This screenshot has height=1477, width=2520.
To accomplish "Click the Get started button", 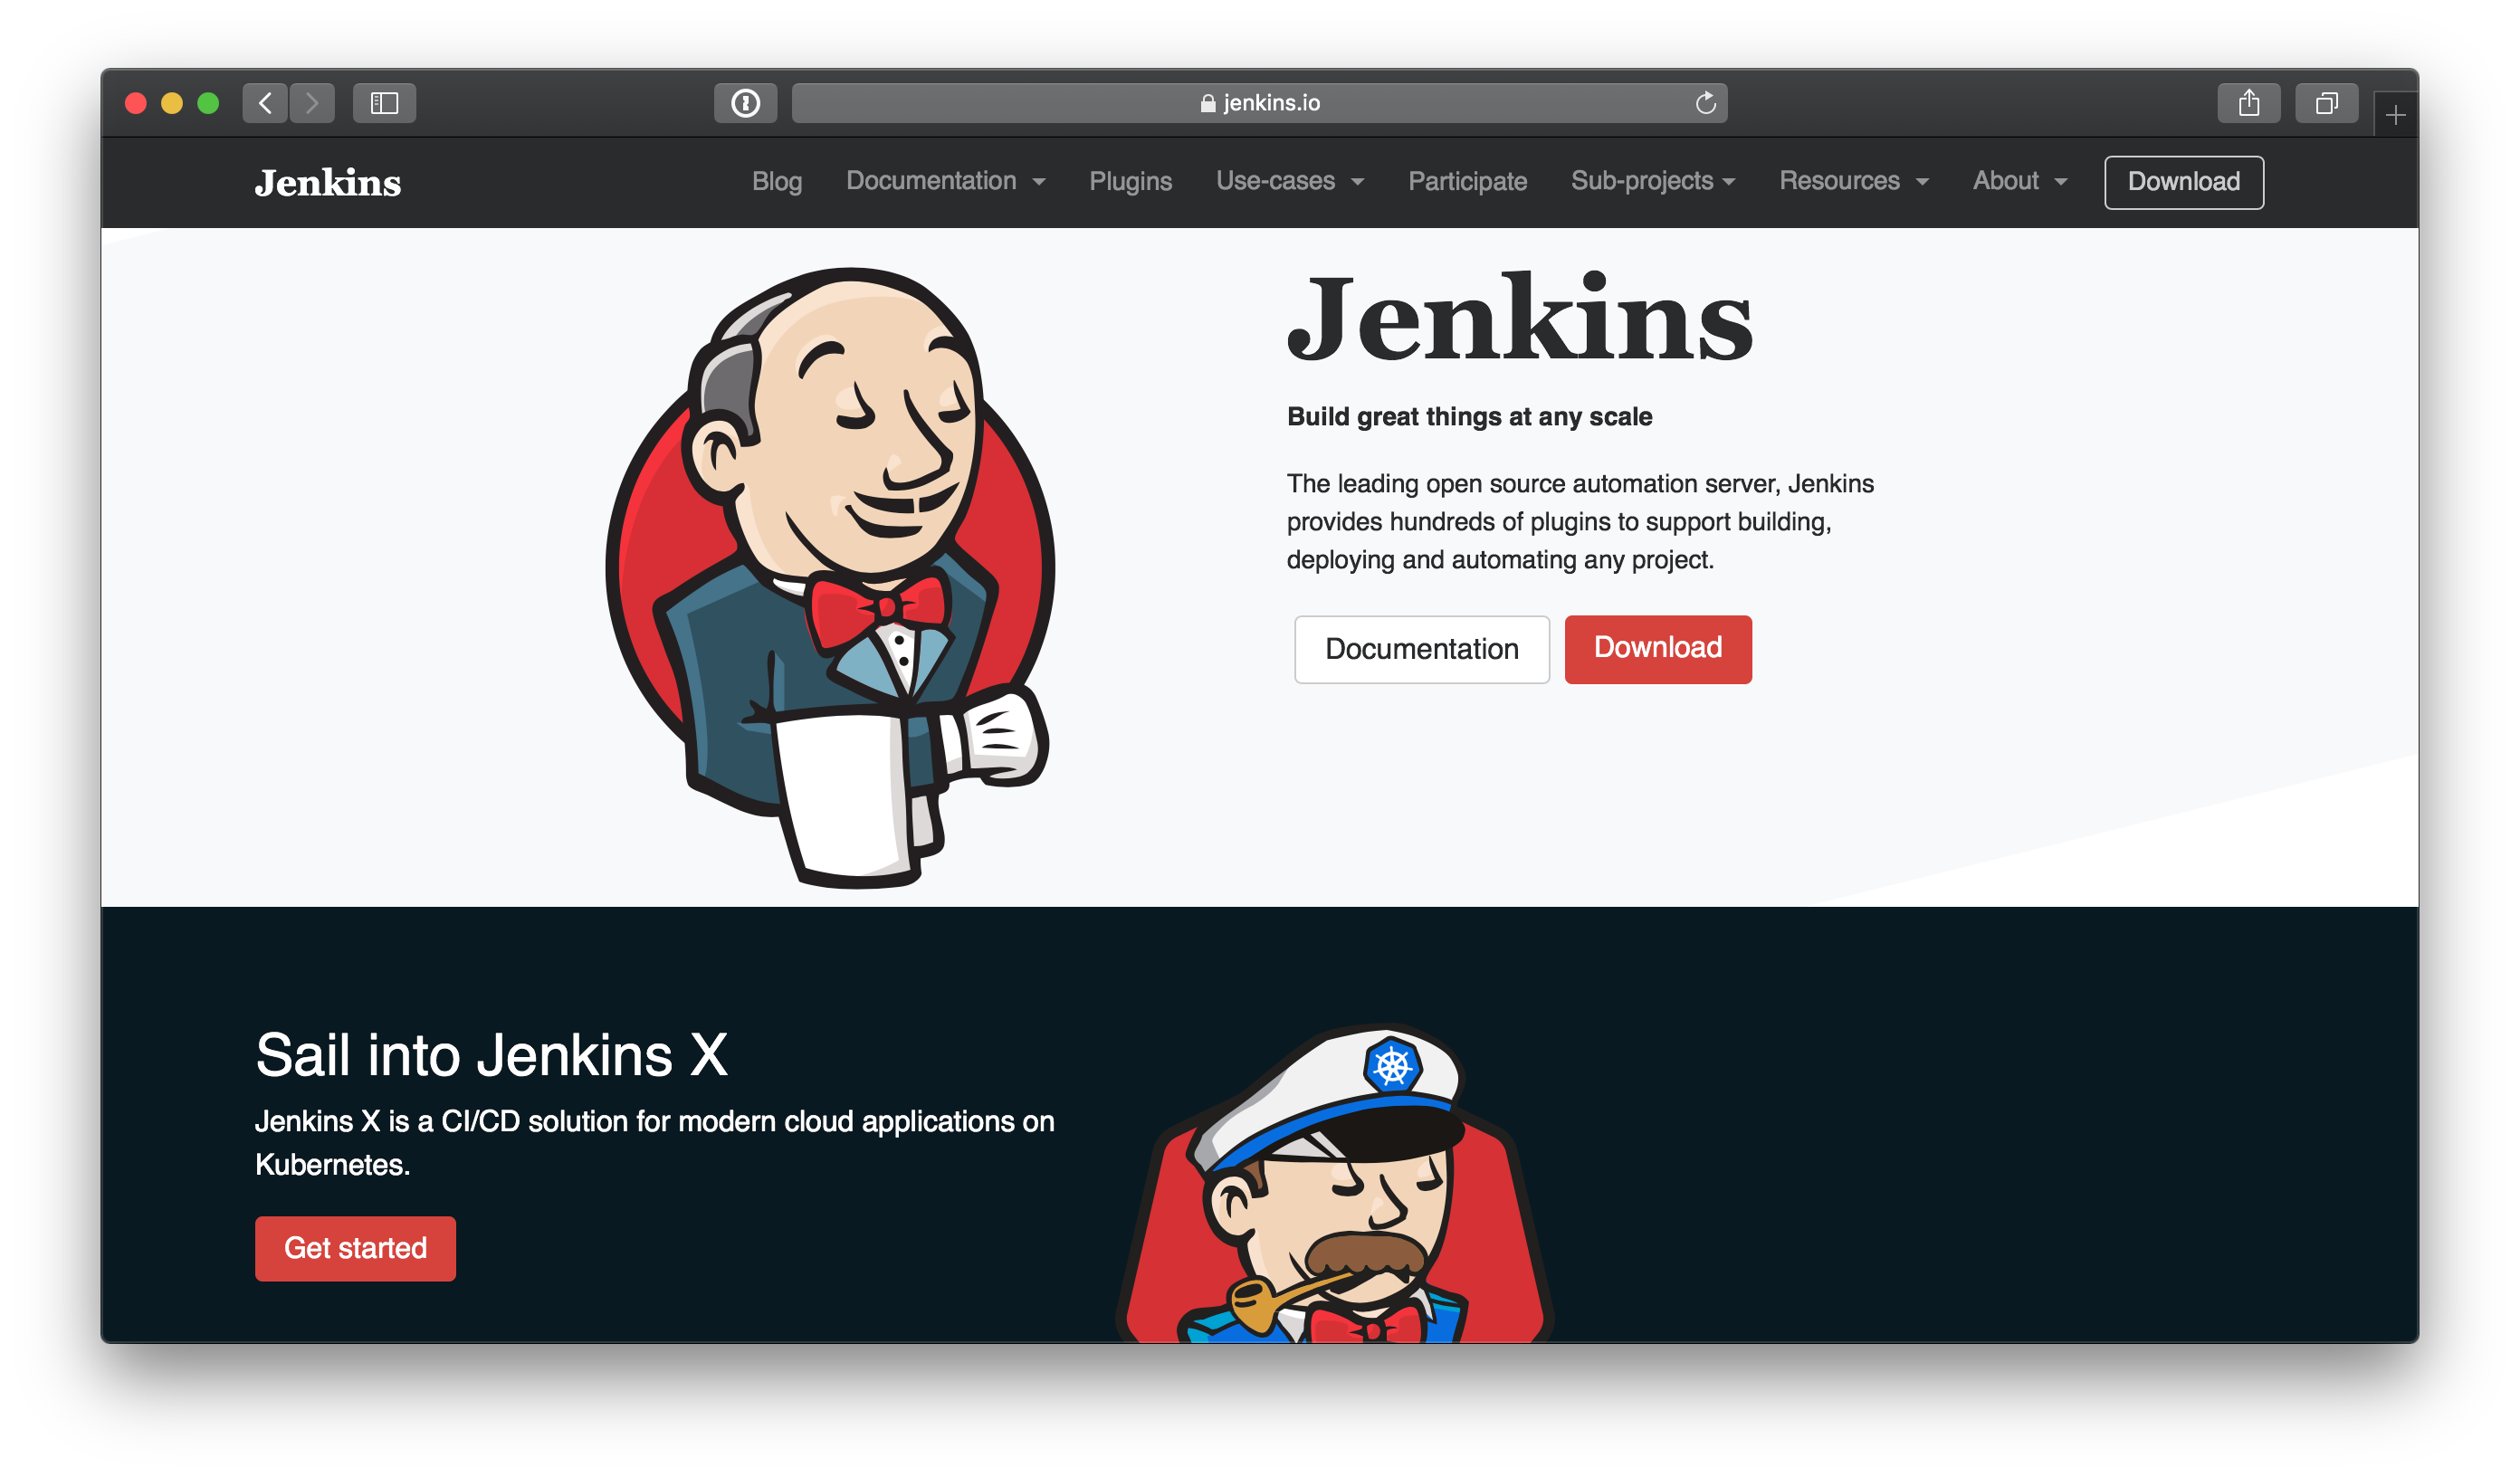I will click(355, 1248).
